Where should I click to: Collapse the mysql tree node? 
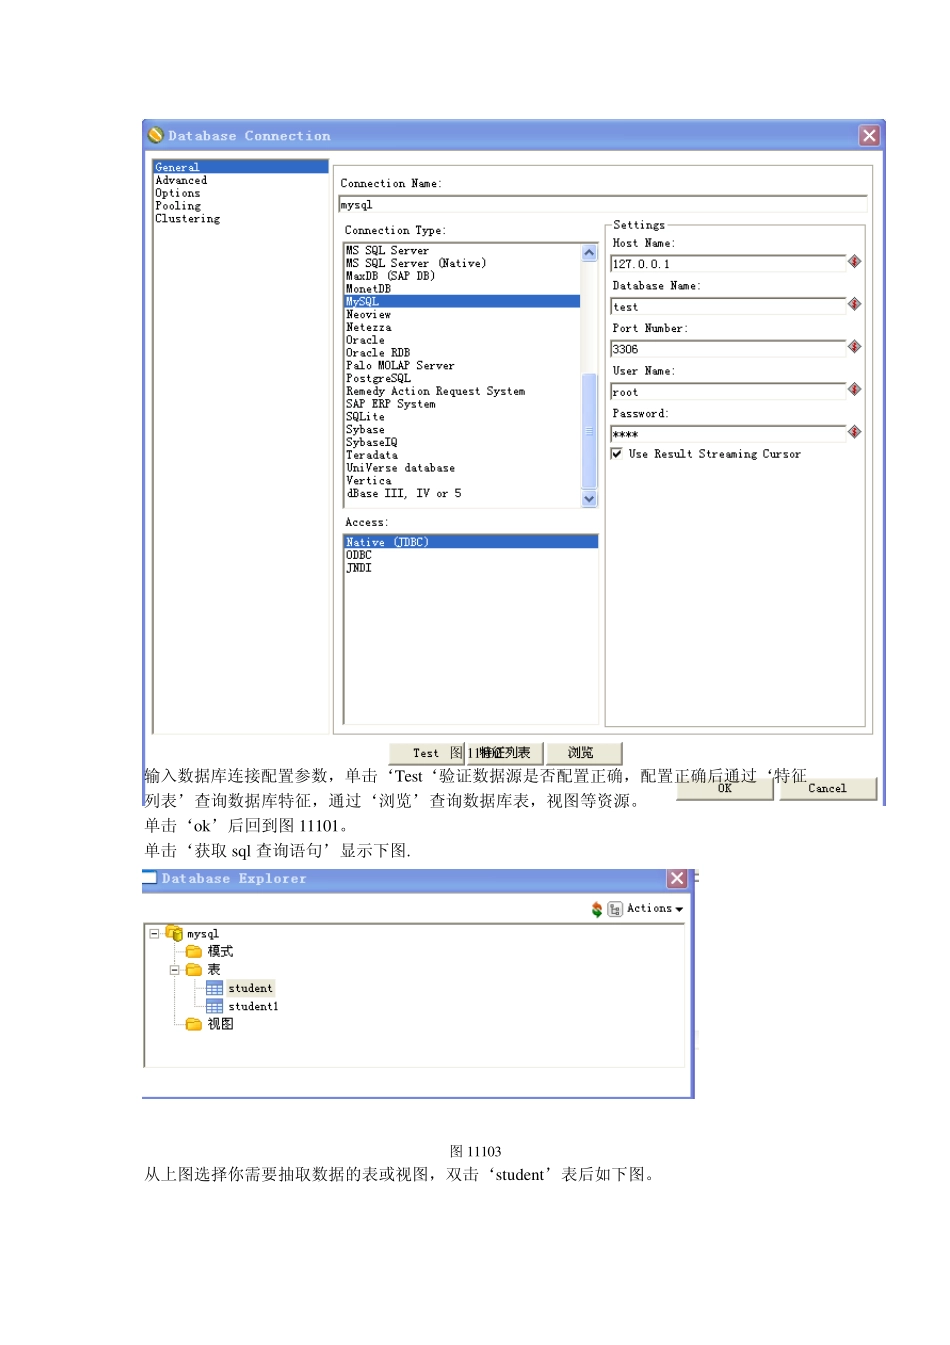[x=154, y=934]
